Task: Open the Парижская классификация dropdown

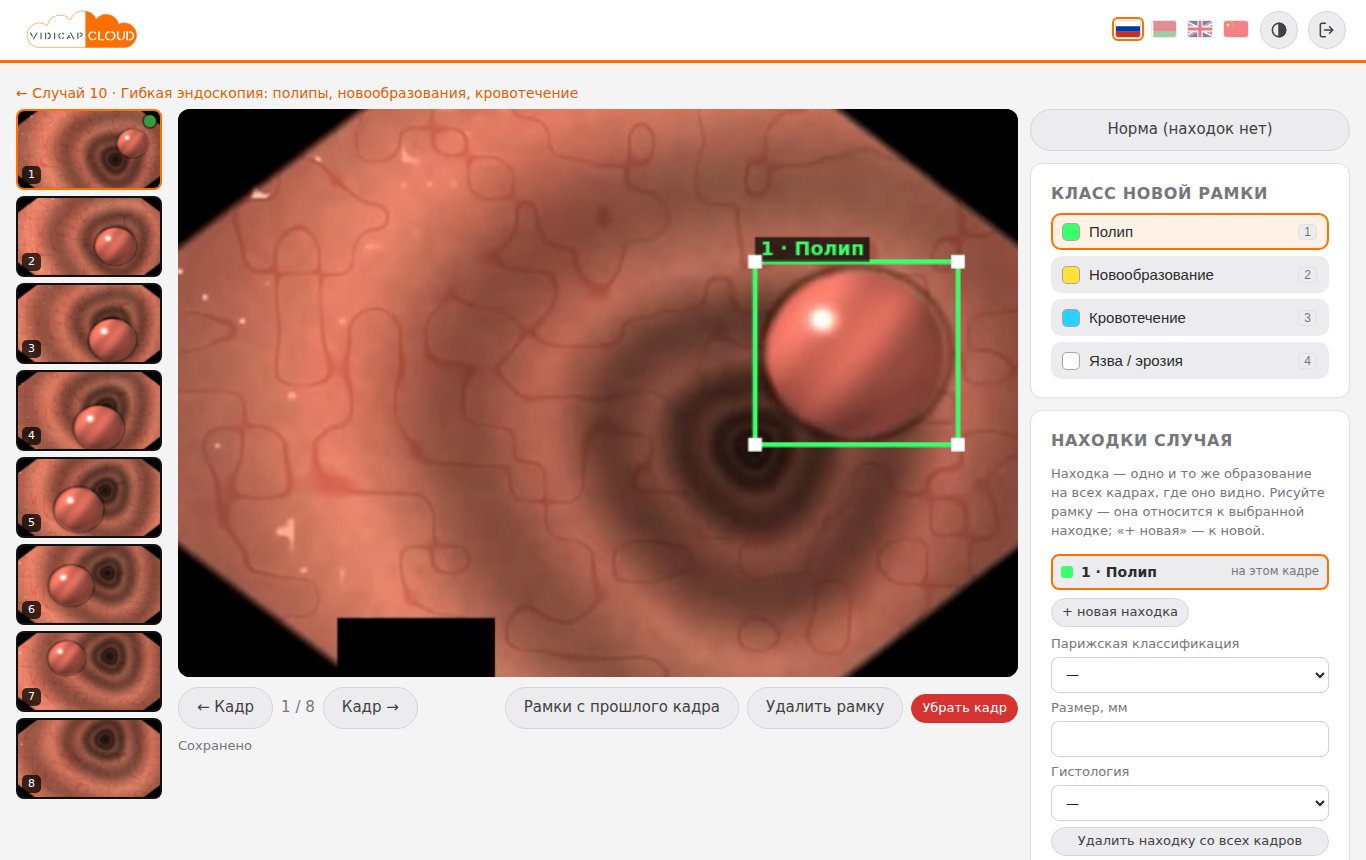Action: click(1190, 675)
